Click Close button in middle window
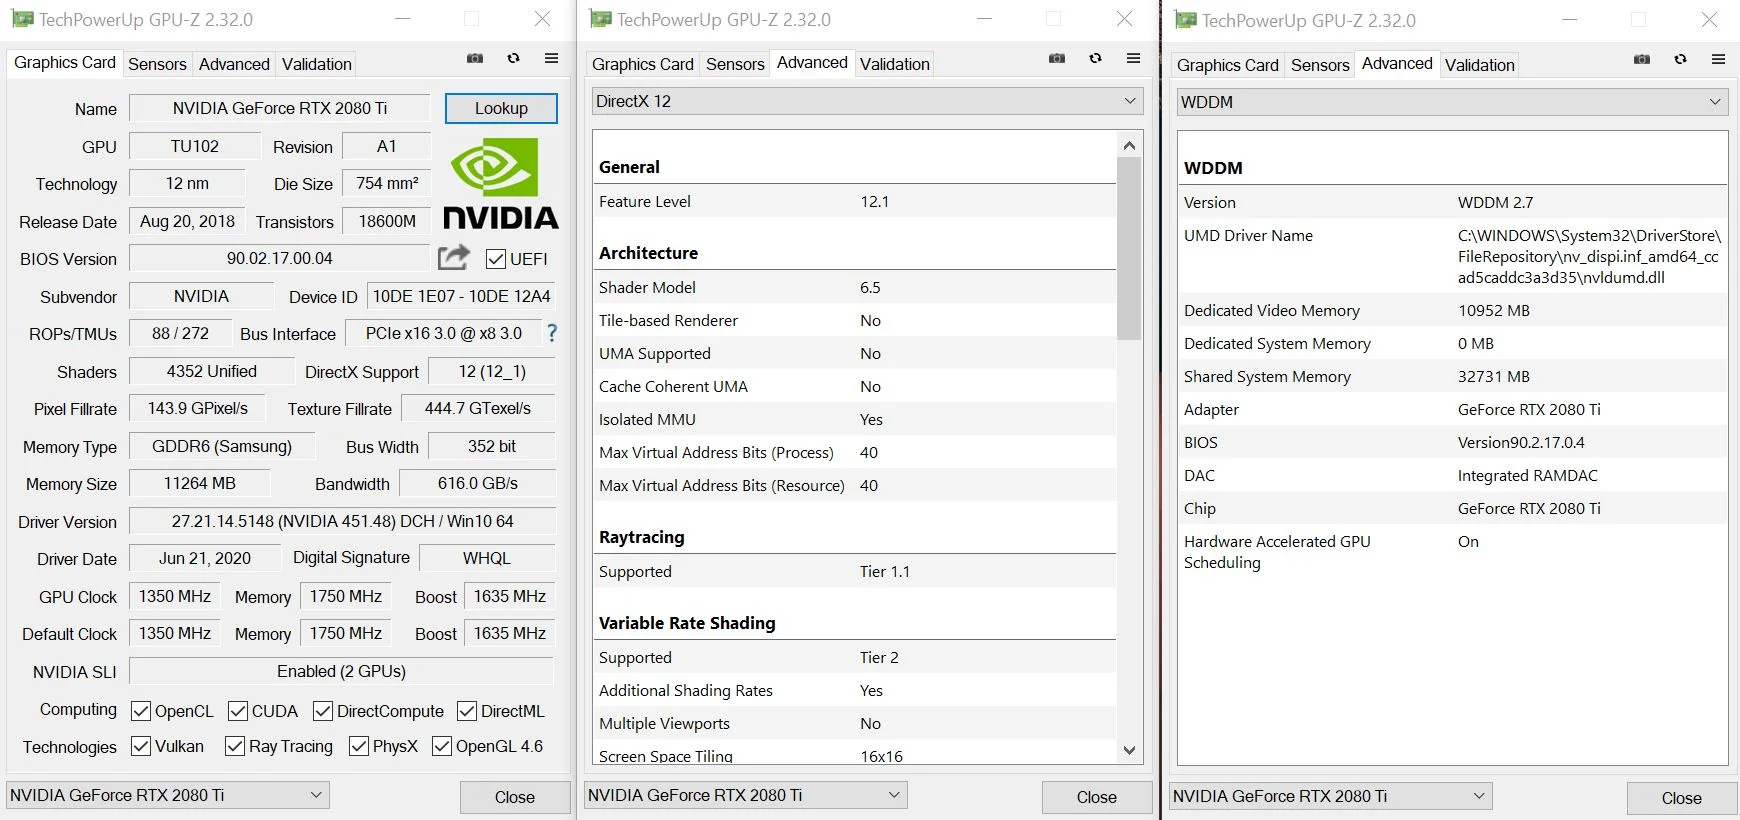The height and width of the screenshot is (820, 1740). [x=1097, y=797]
